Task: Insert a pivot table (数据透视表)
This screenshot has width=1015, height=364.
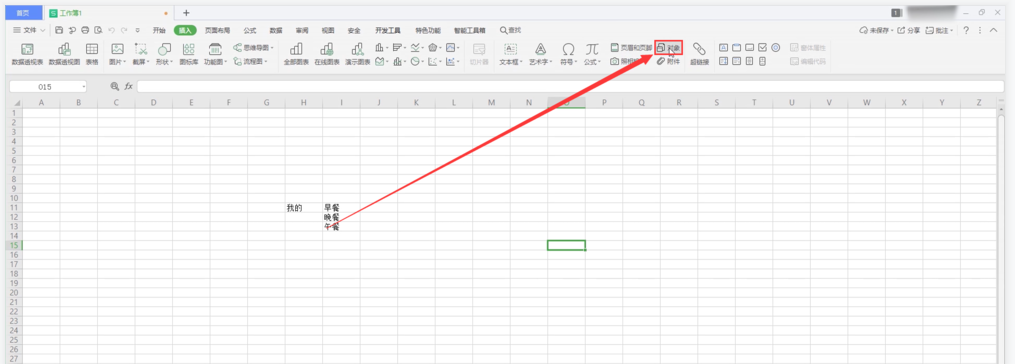Action: (x=27, y=54)
